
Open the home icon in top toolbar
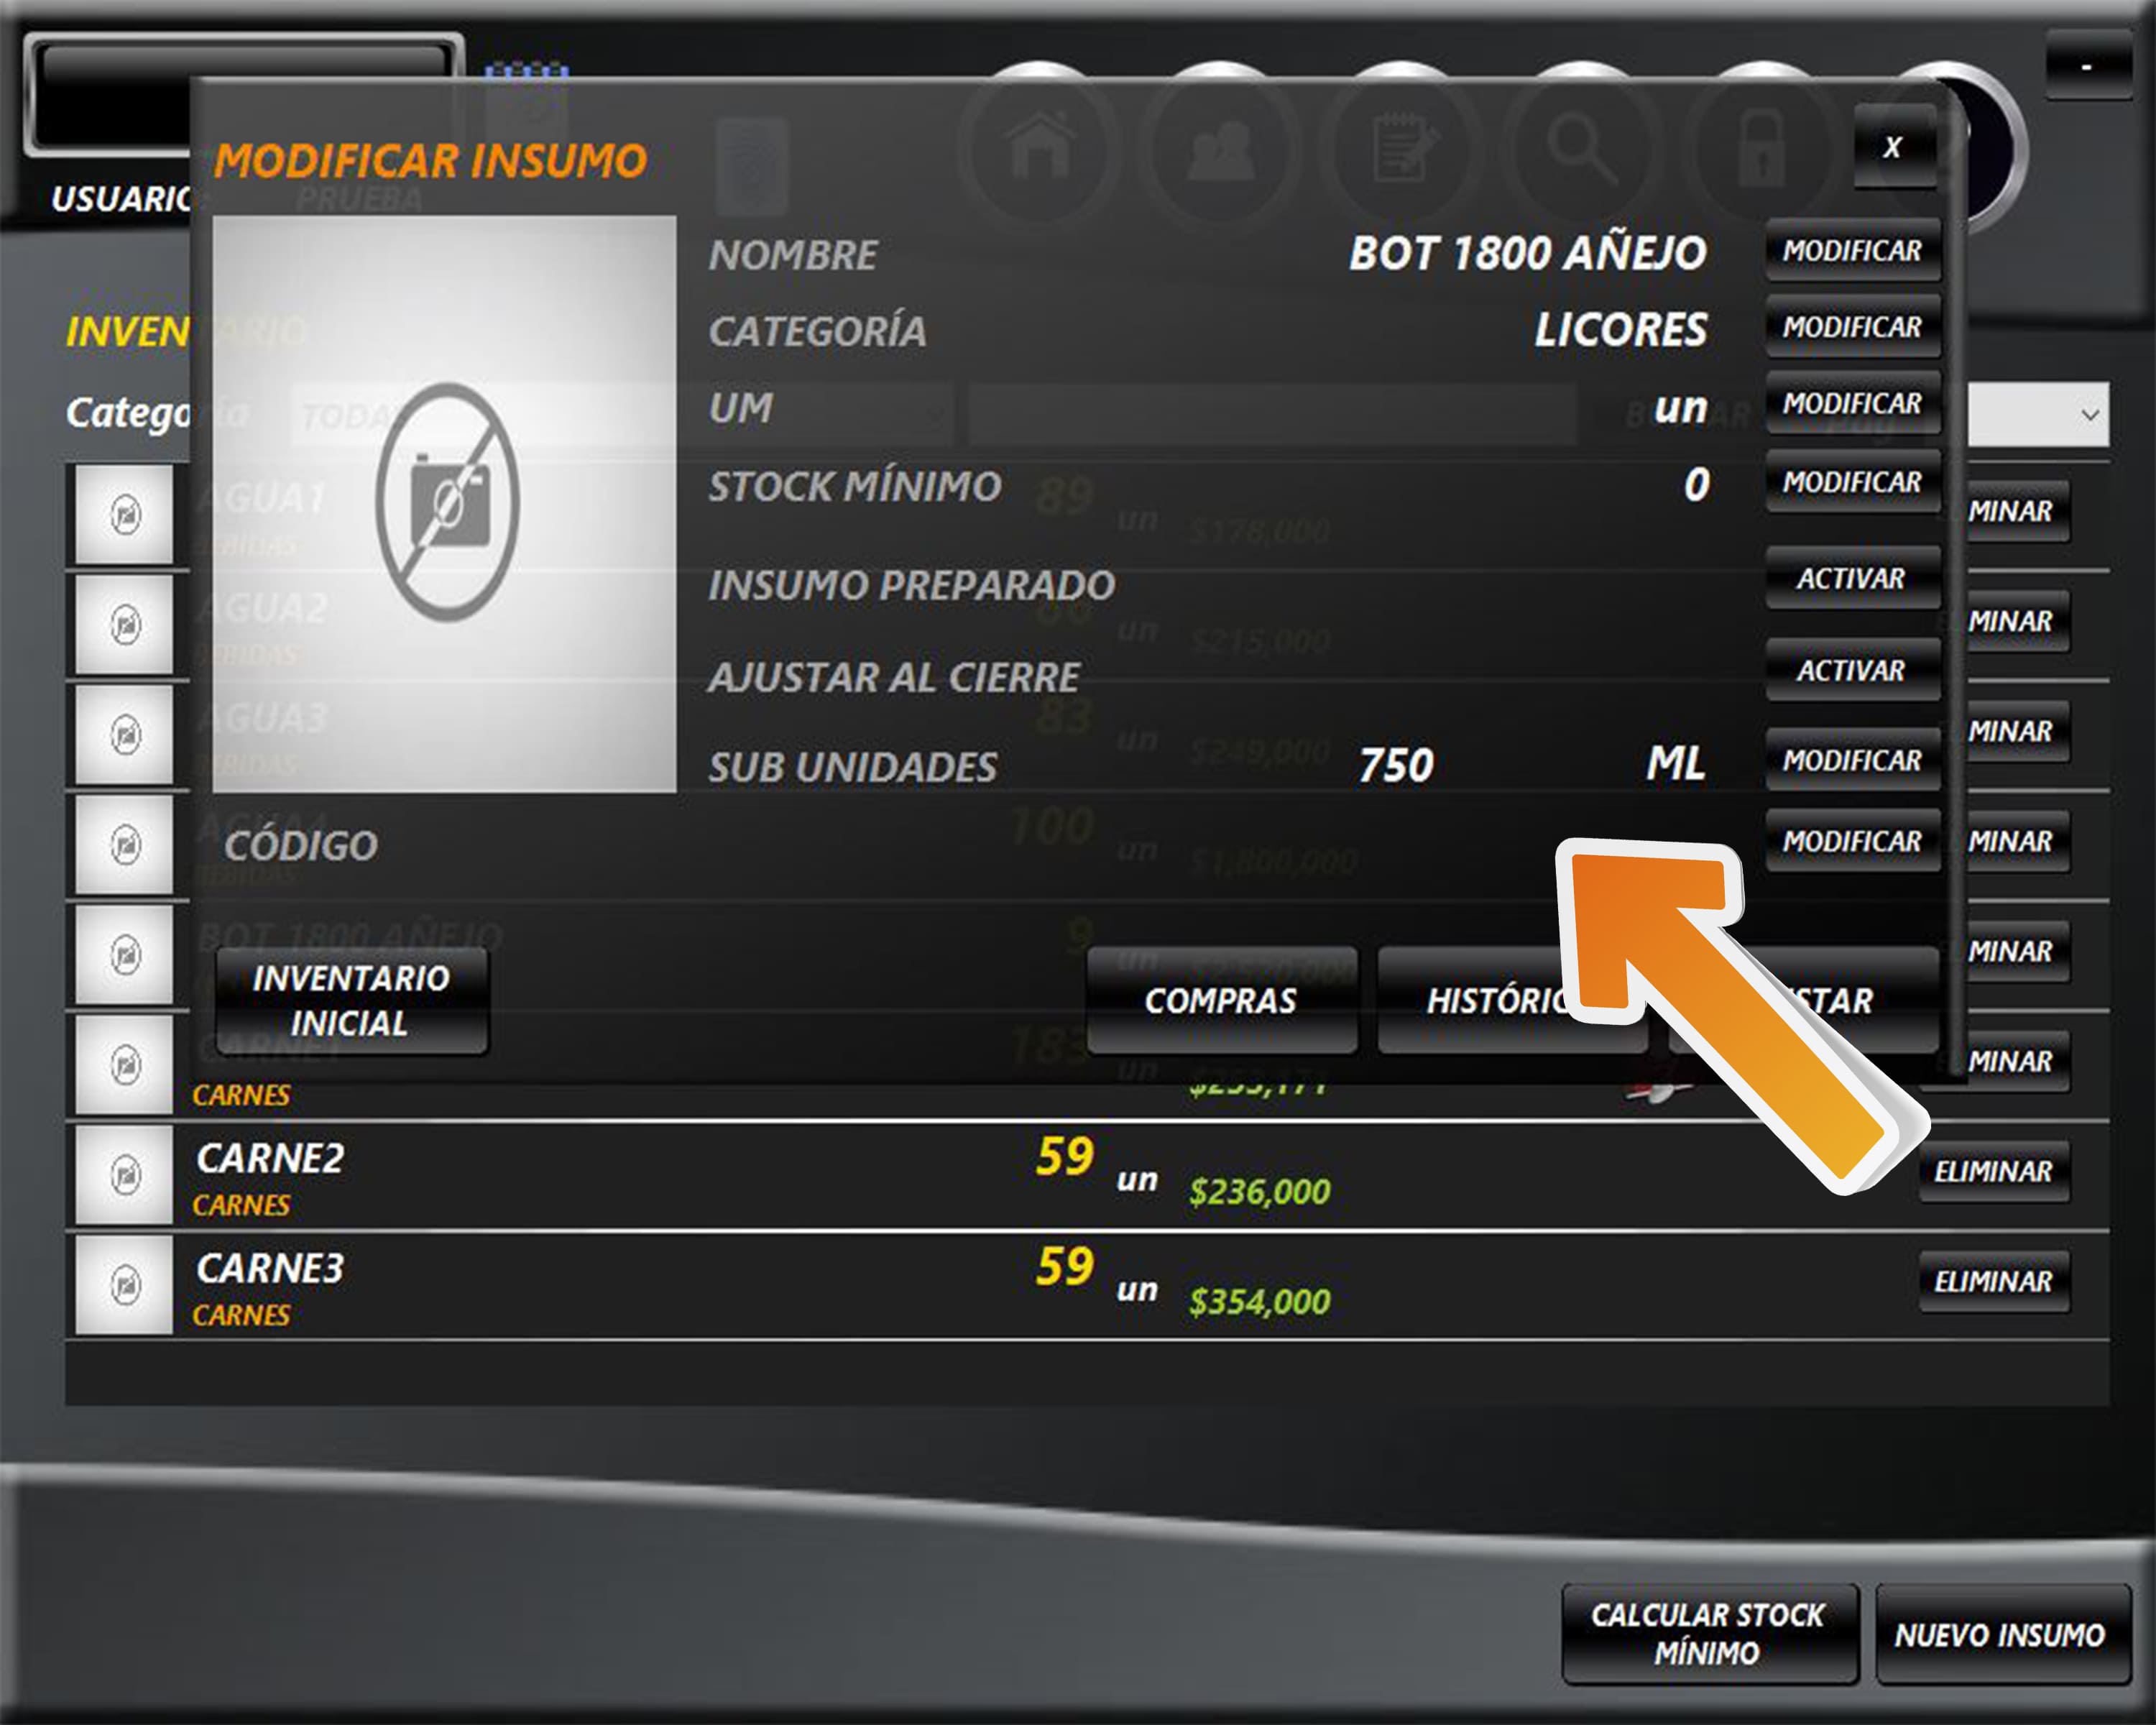coord(1041,148)
